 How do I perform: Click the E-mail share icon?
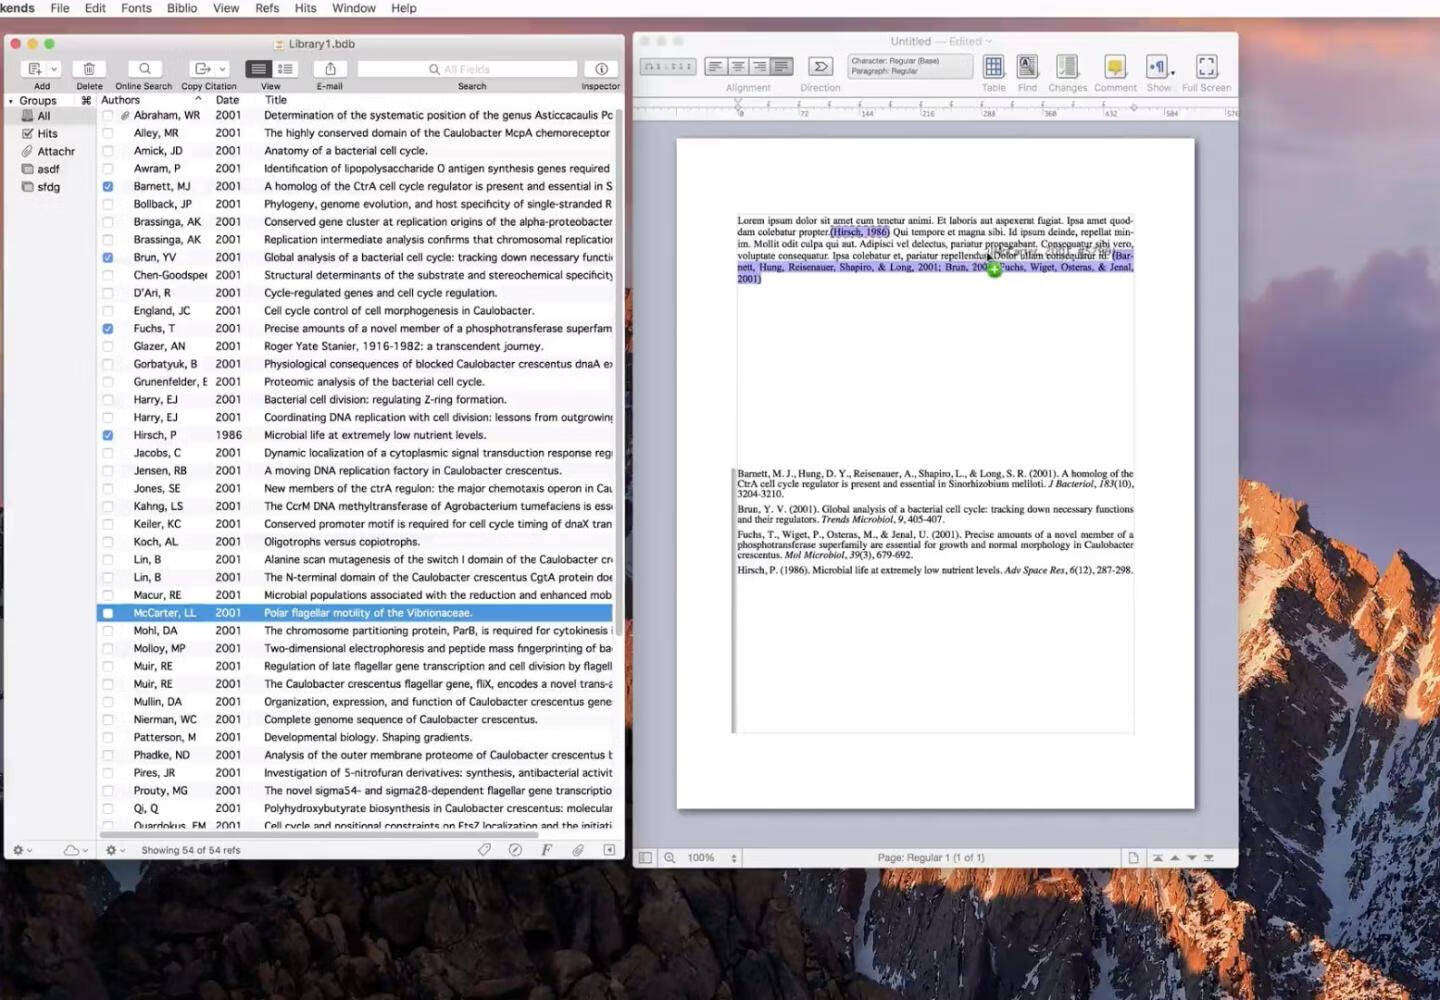[330, 69]
